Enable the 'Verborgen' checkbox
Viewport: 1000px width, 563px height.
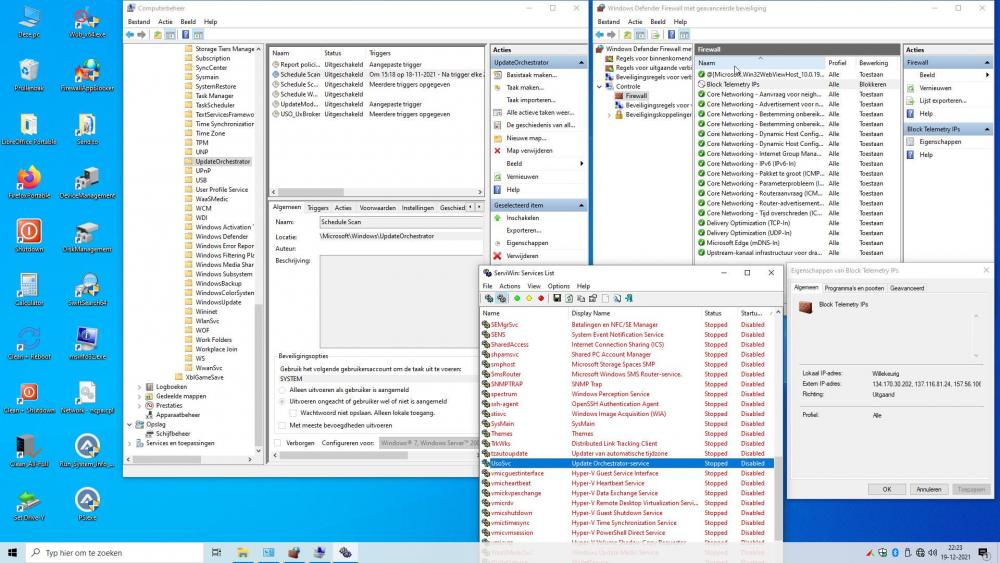click(x=280, y=442)
